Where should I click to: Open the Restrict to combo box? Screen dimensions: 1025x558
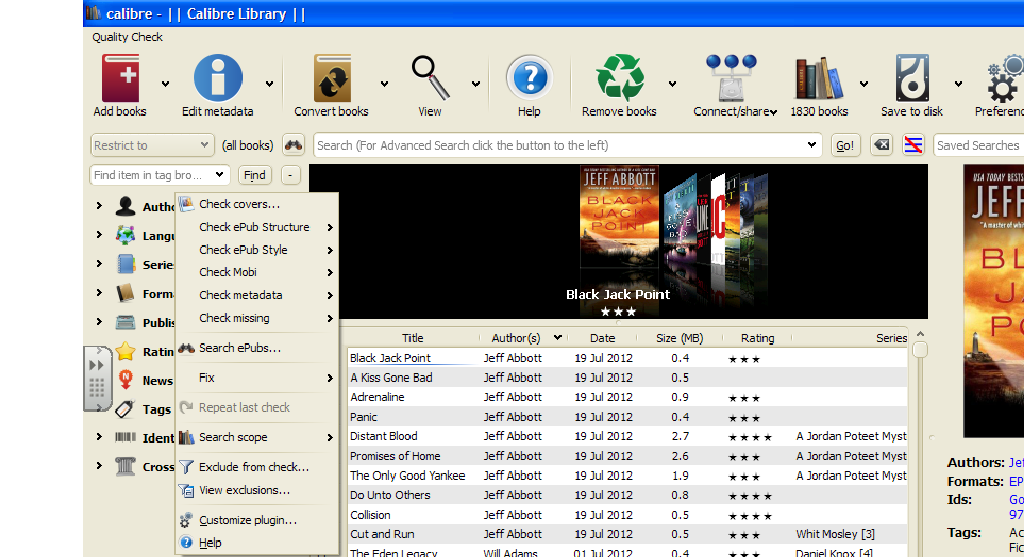click(x=152, y=145)
